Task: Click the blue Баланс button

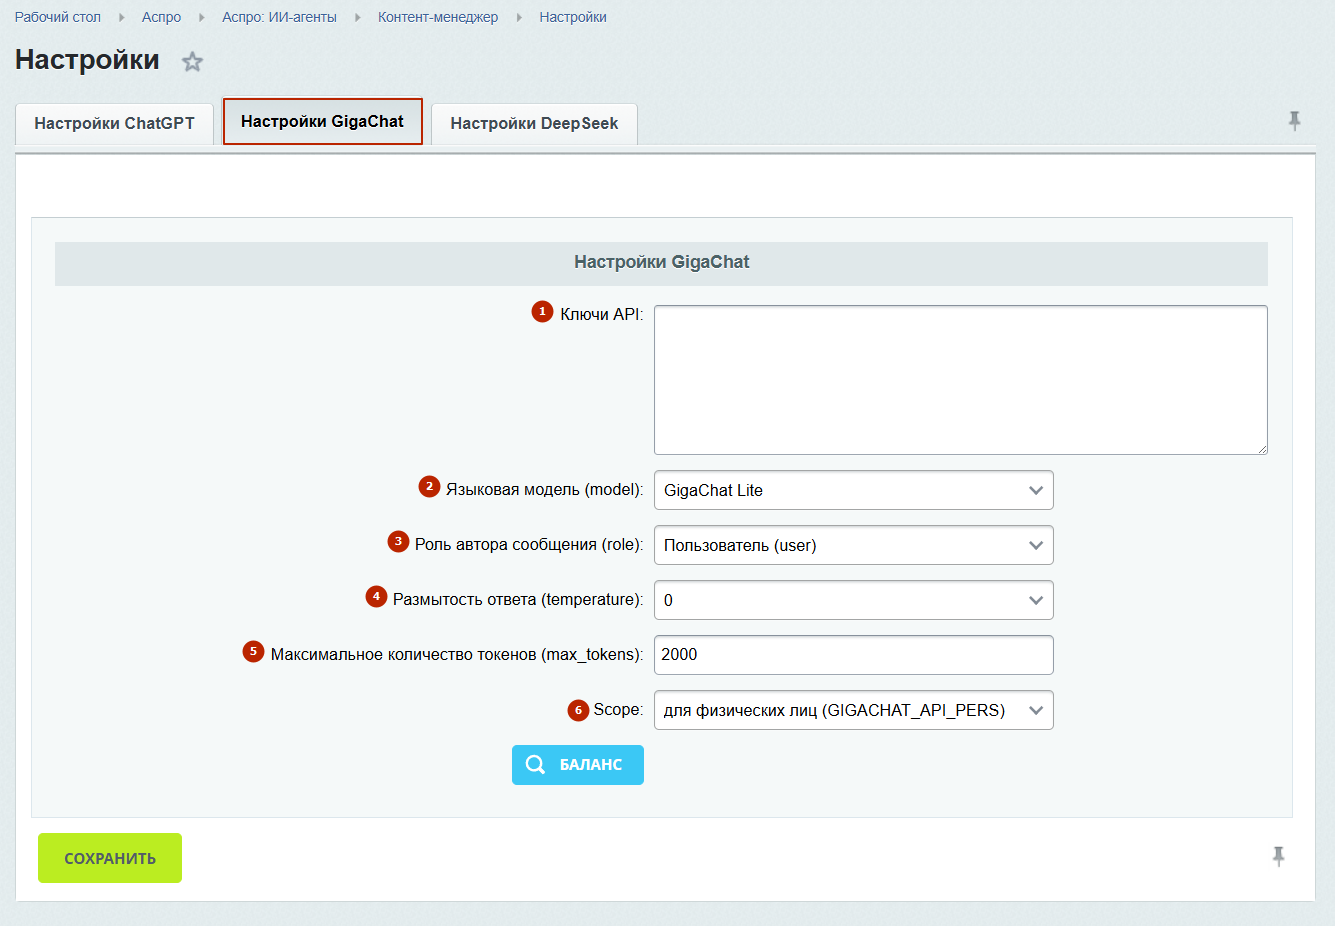Action: click(x=578, y=765)
